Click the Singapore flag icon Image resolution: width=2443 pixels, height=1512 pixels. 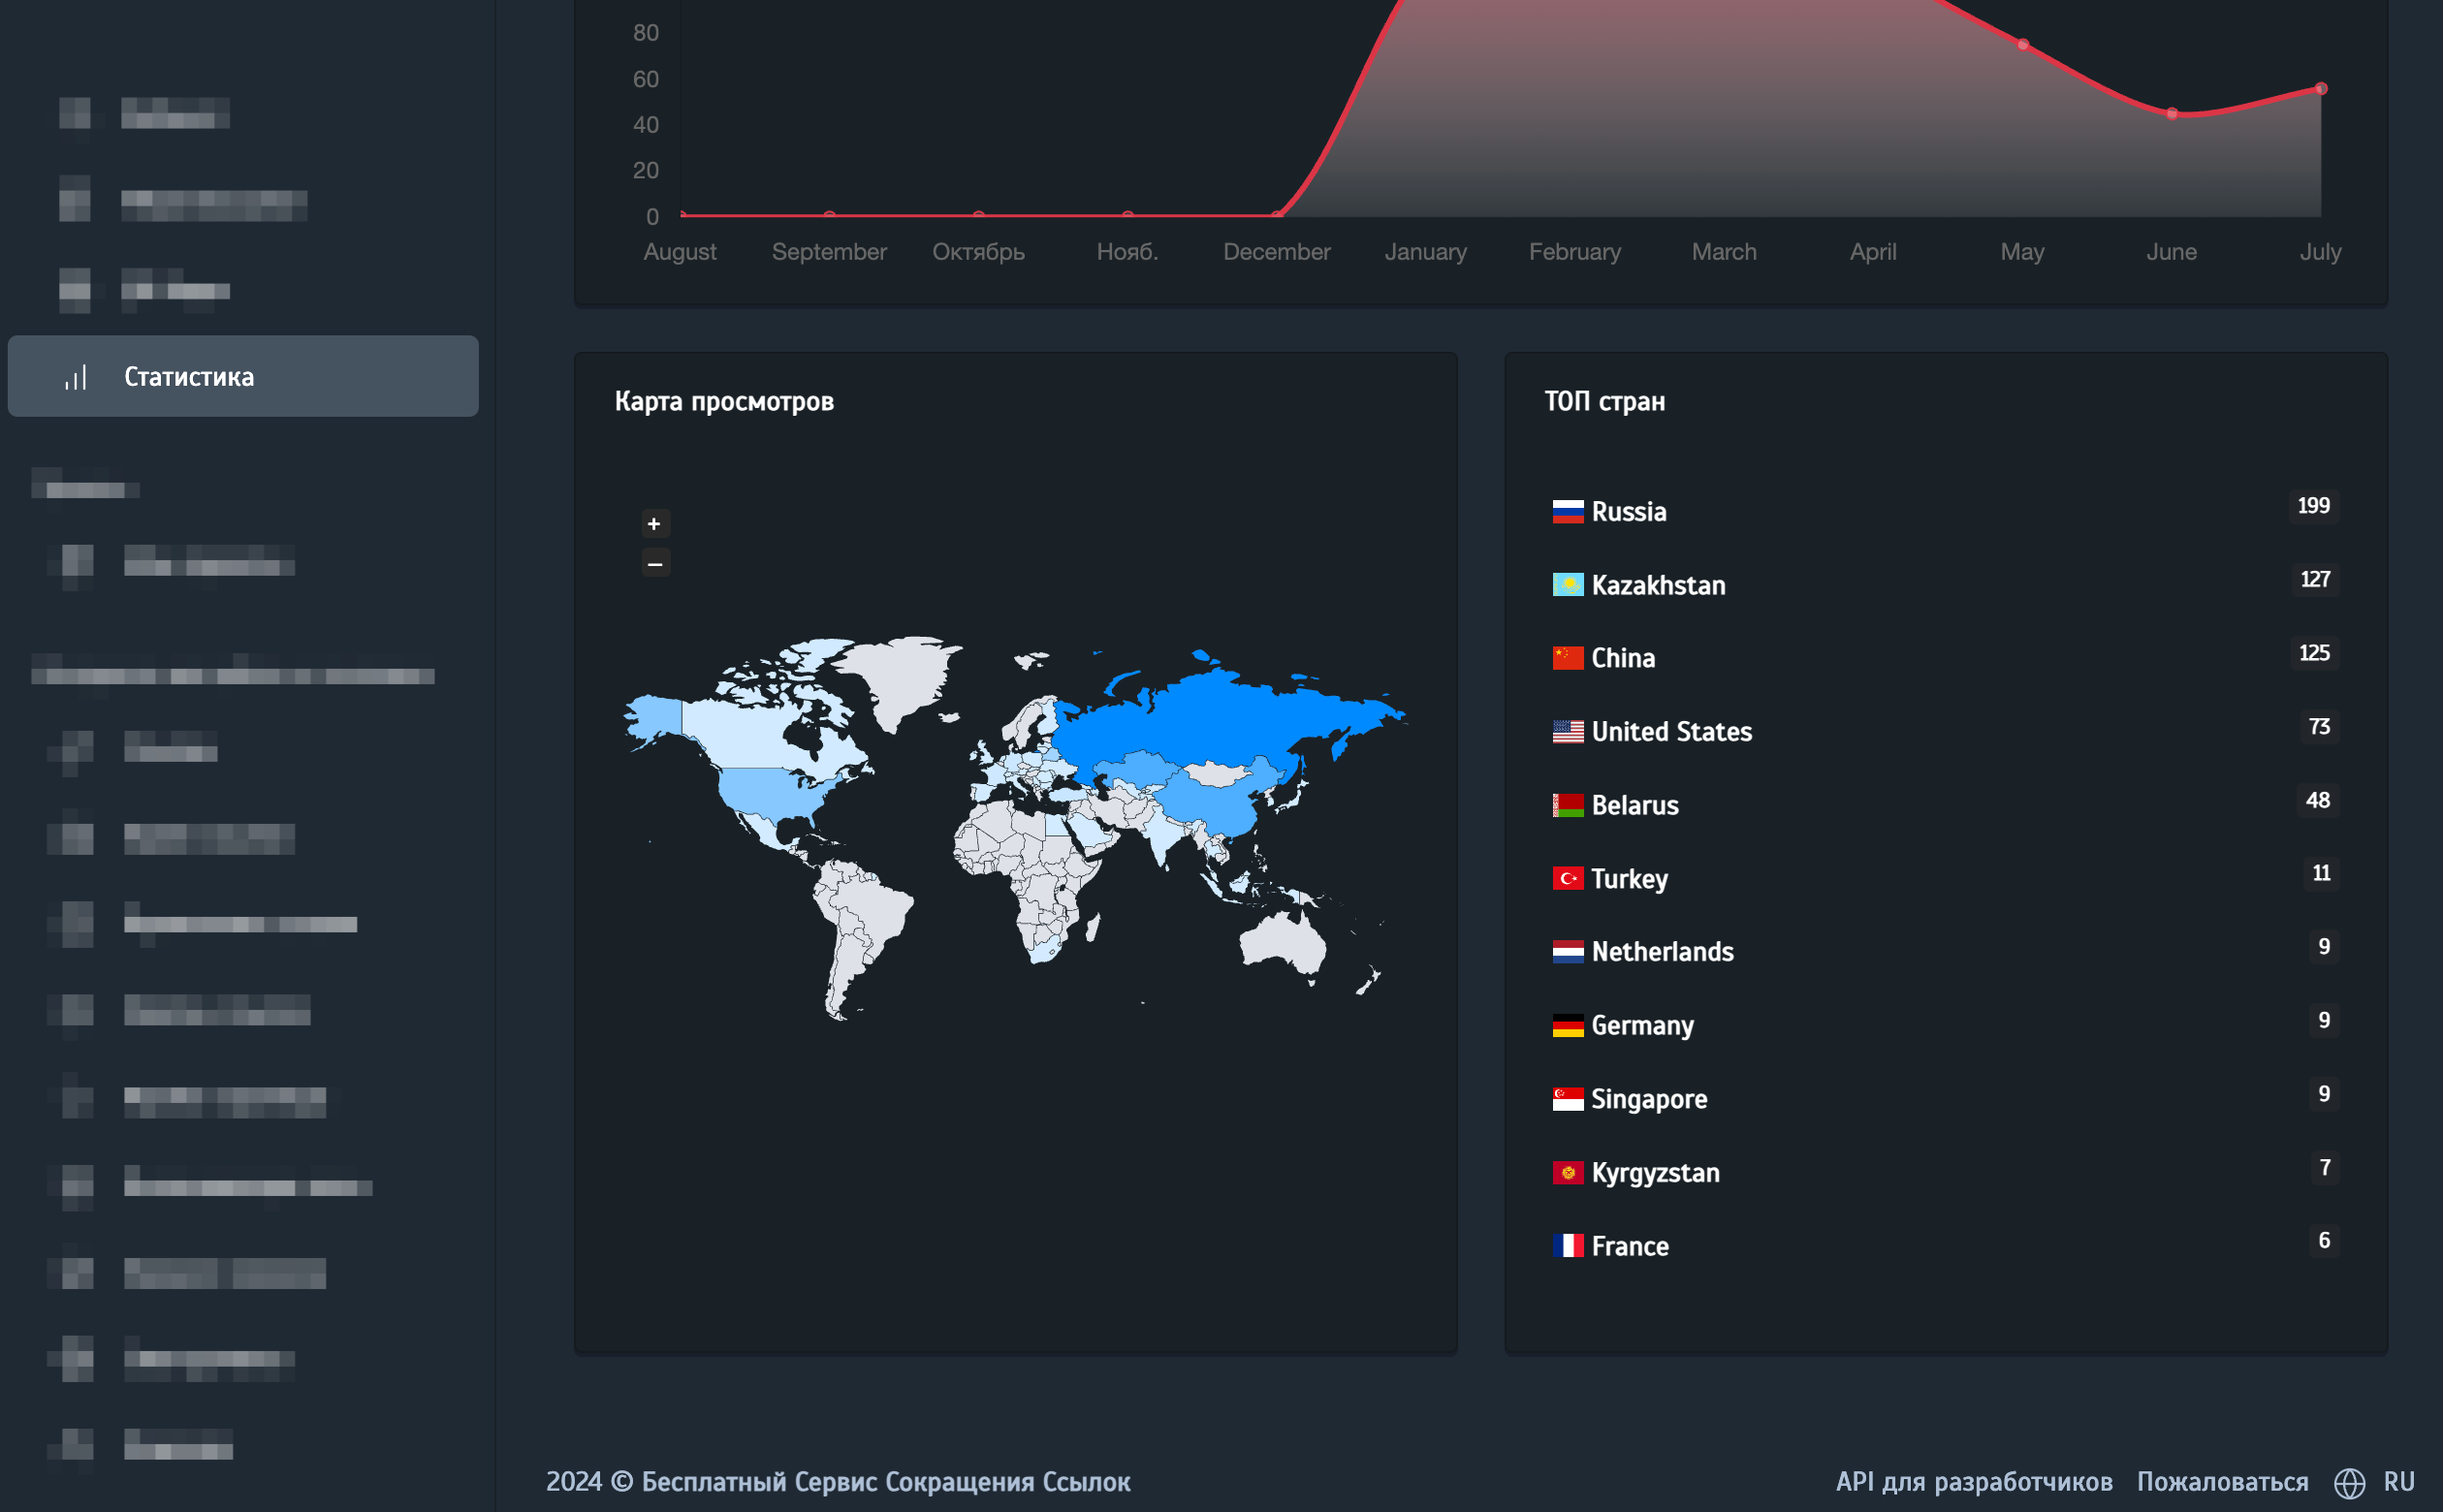[1567, 1099]
